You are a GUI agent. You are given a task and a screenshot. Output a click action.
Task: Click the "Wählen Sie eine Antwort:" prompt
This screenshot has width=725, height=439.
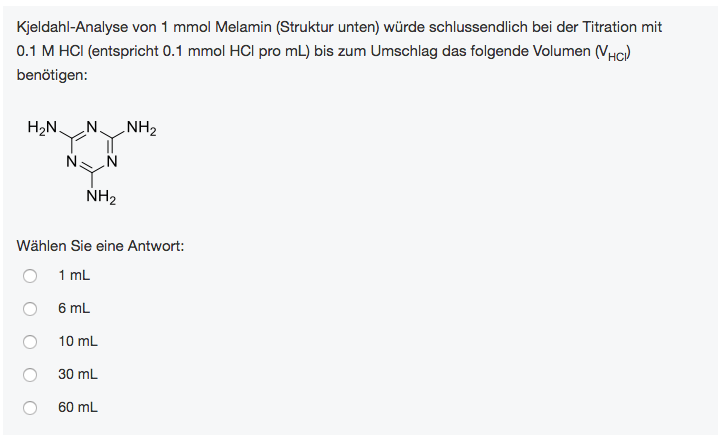pos(100,246)
